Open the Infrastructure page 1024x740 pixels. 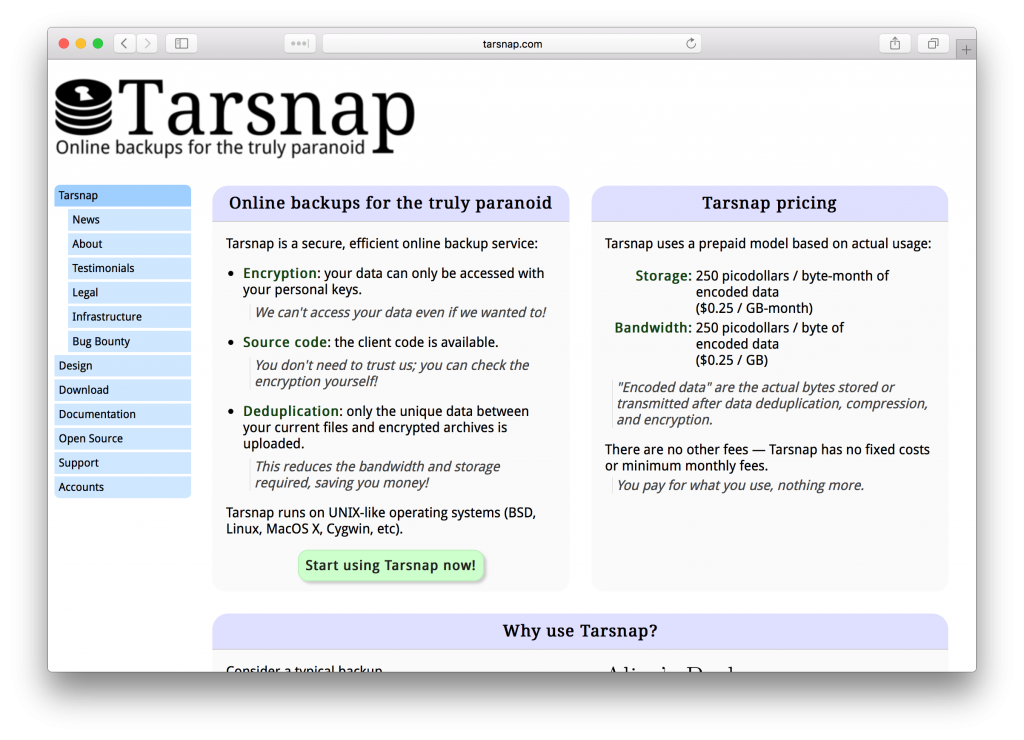(129, 317)
